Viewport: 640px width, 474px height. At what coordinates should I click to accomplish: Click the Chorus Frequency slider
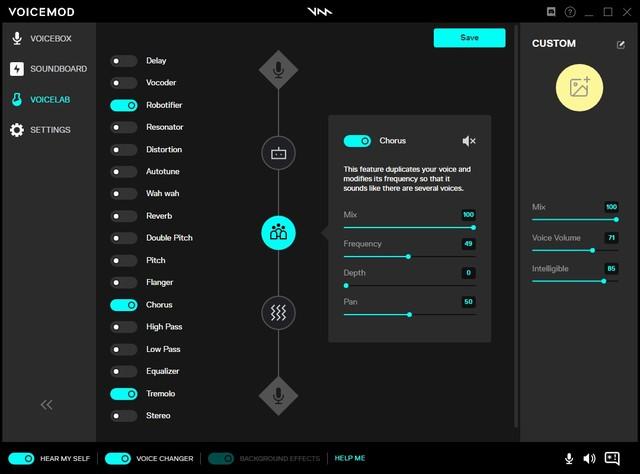(x=409, y=257)
